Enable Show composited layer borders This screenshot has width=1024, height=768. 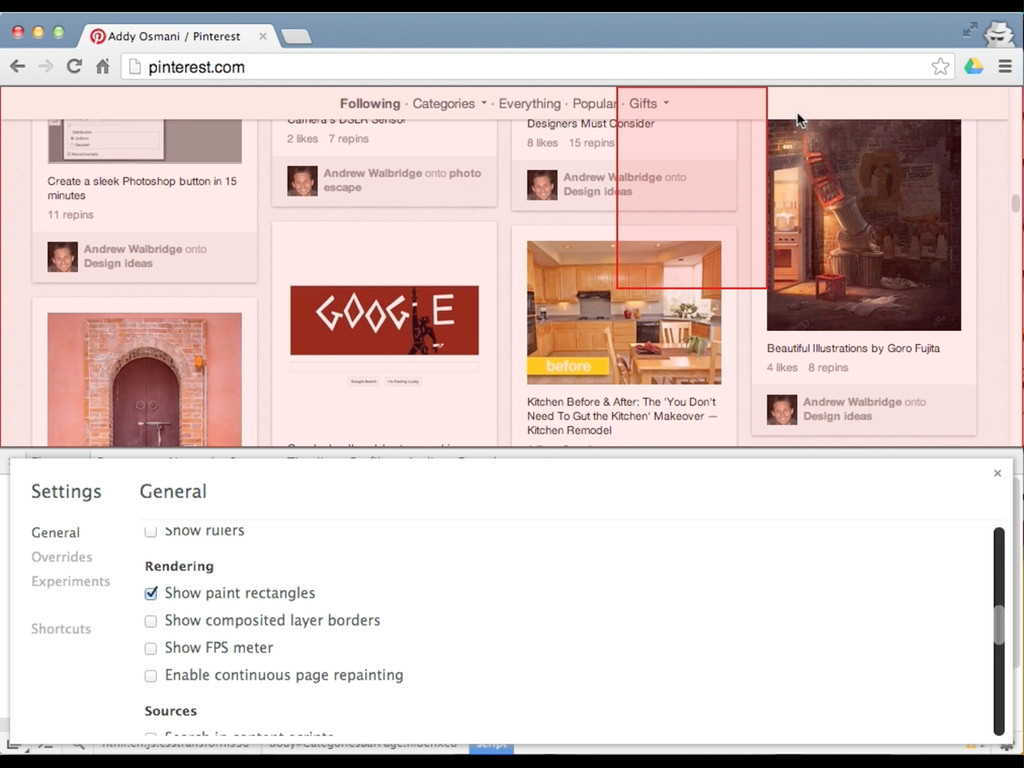coord(151,621)
